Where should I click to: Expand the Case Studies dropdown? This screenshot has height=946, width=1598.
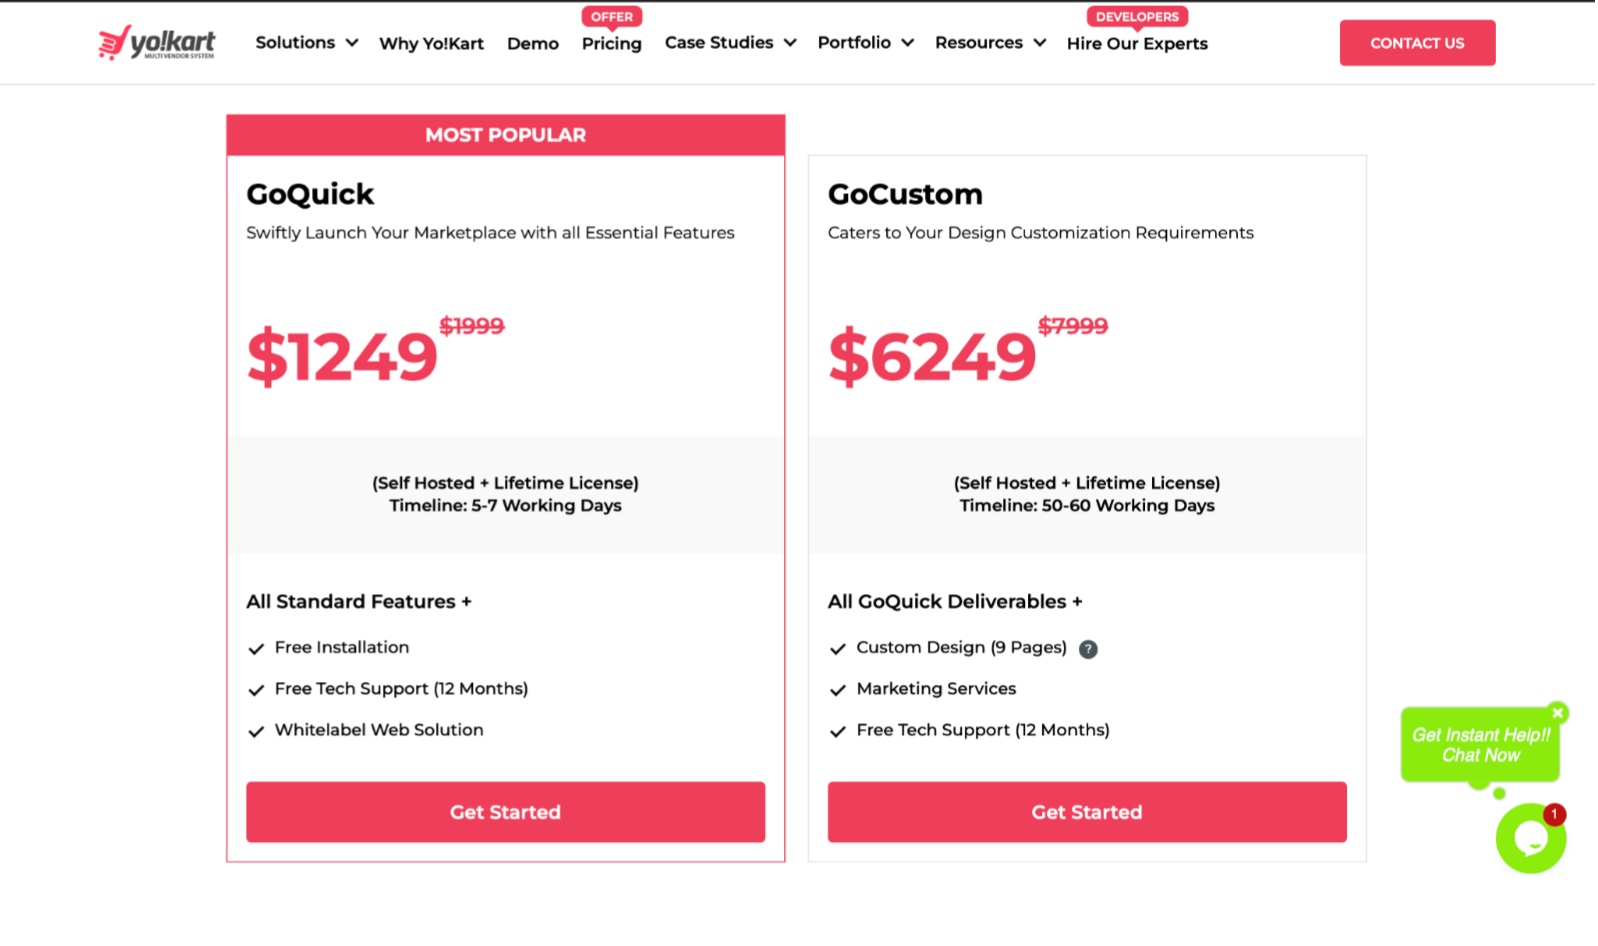coord(730,43)
